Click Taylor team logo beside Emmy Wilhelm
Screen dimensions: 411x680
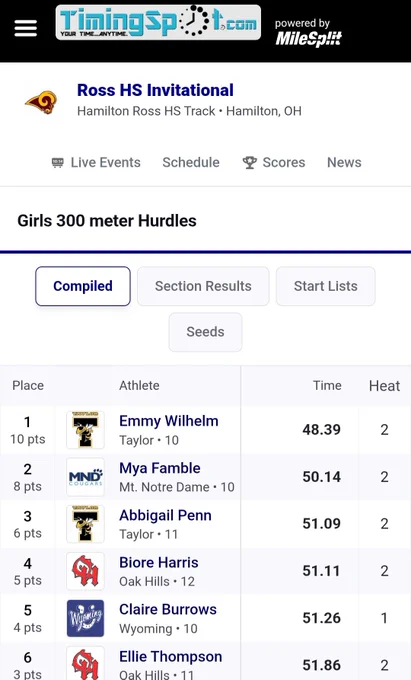coord(85,430)
